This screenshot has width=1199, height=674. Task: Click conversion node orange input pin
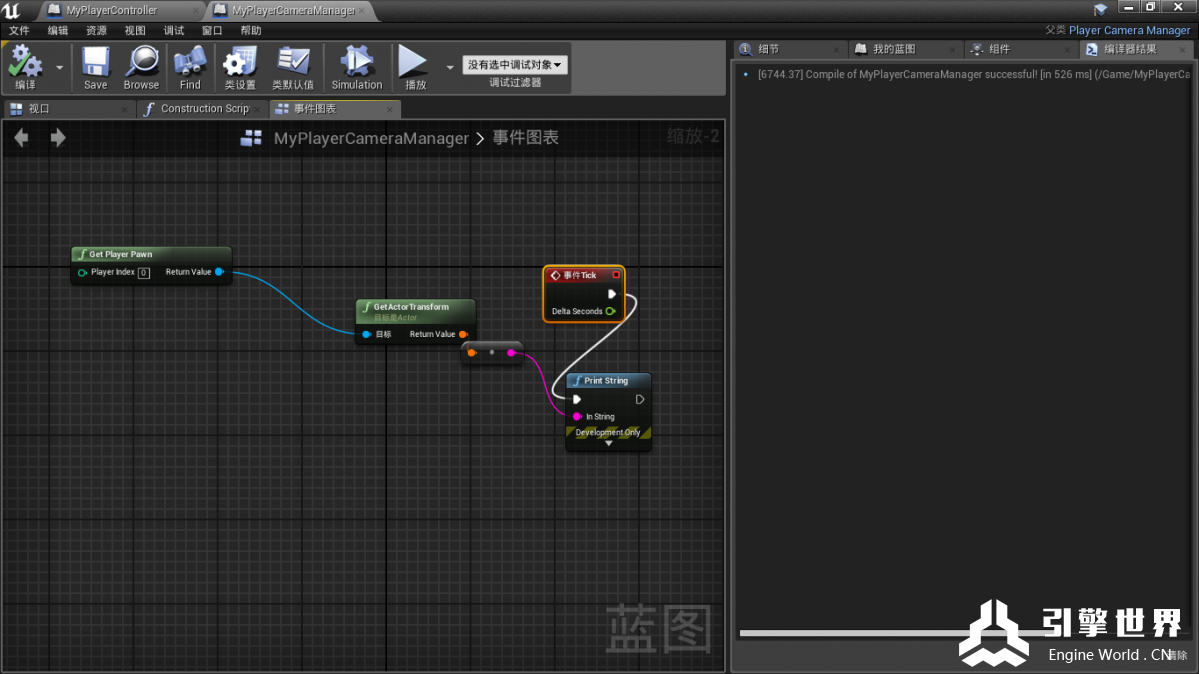pos(472,353)
